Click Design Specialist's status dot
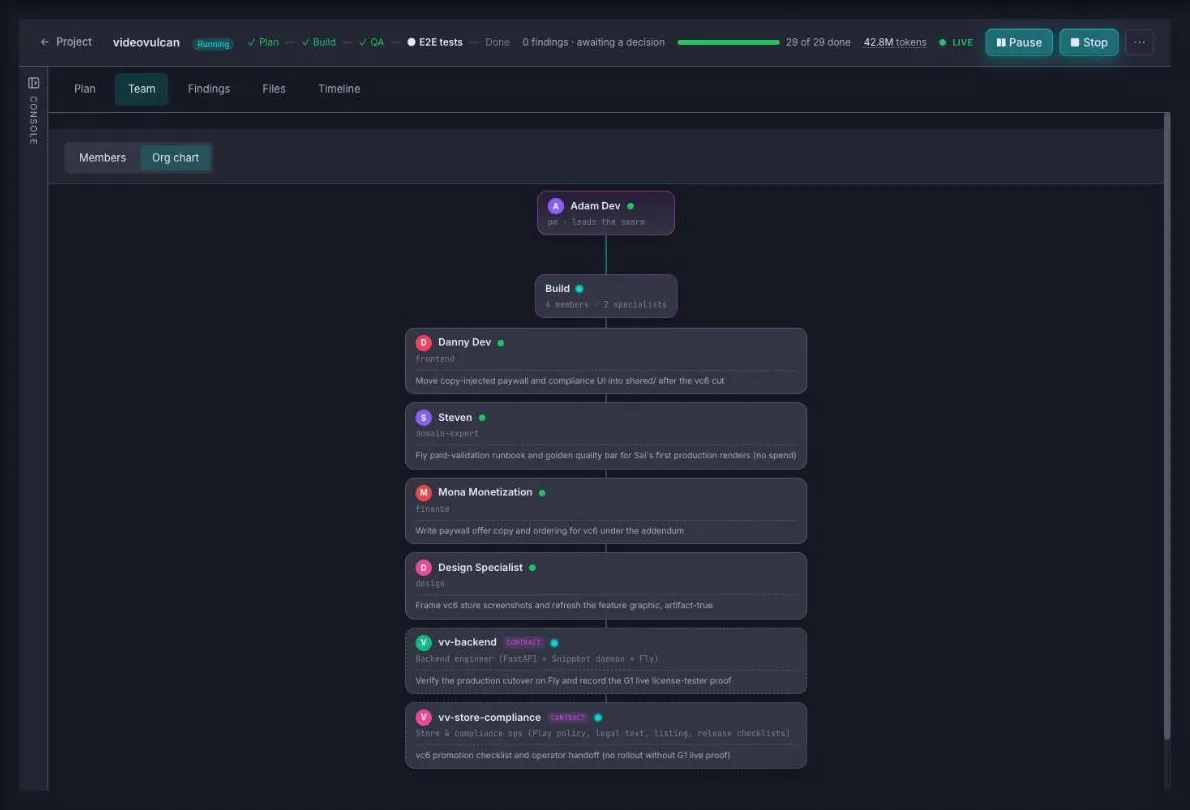The width and height of the screenshot is (1190, 810). click(532, 568)
